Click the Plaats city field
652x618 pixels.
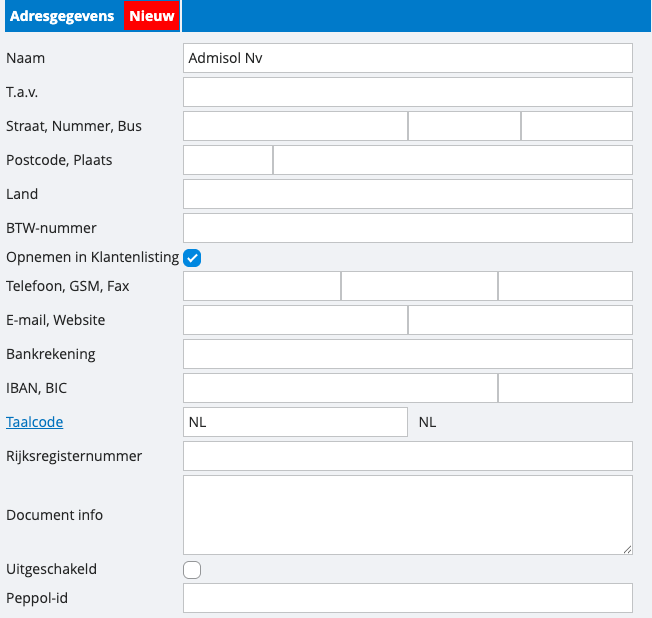click(x=452, y=160)
